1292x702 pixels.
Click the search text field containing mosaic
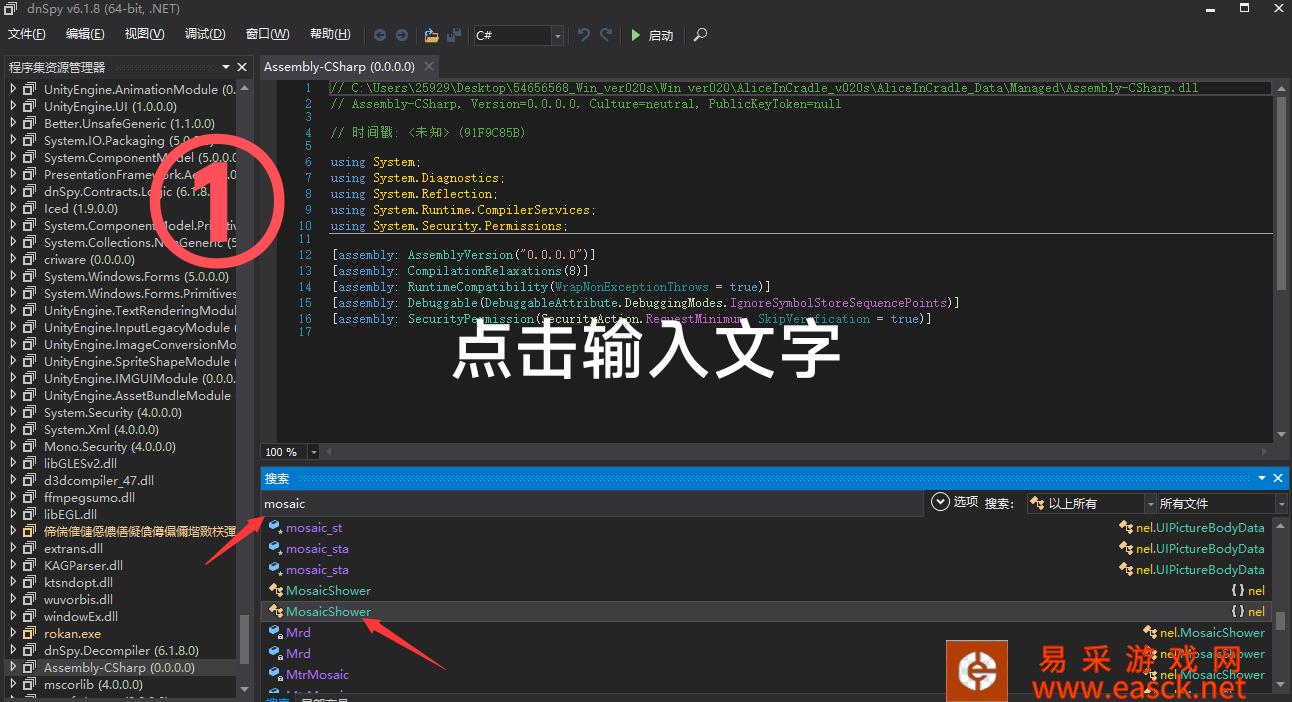coord(590,504)
